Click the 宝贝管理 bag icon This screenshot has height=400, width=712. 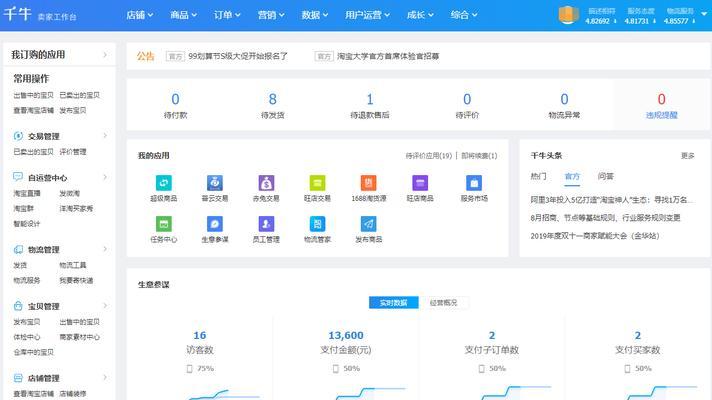click(x=18, y=306)
